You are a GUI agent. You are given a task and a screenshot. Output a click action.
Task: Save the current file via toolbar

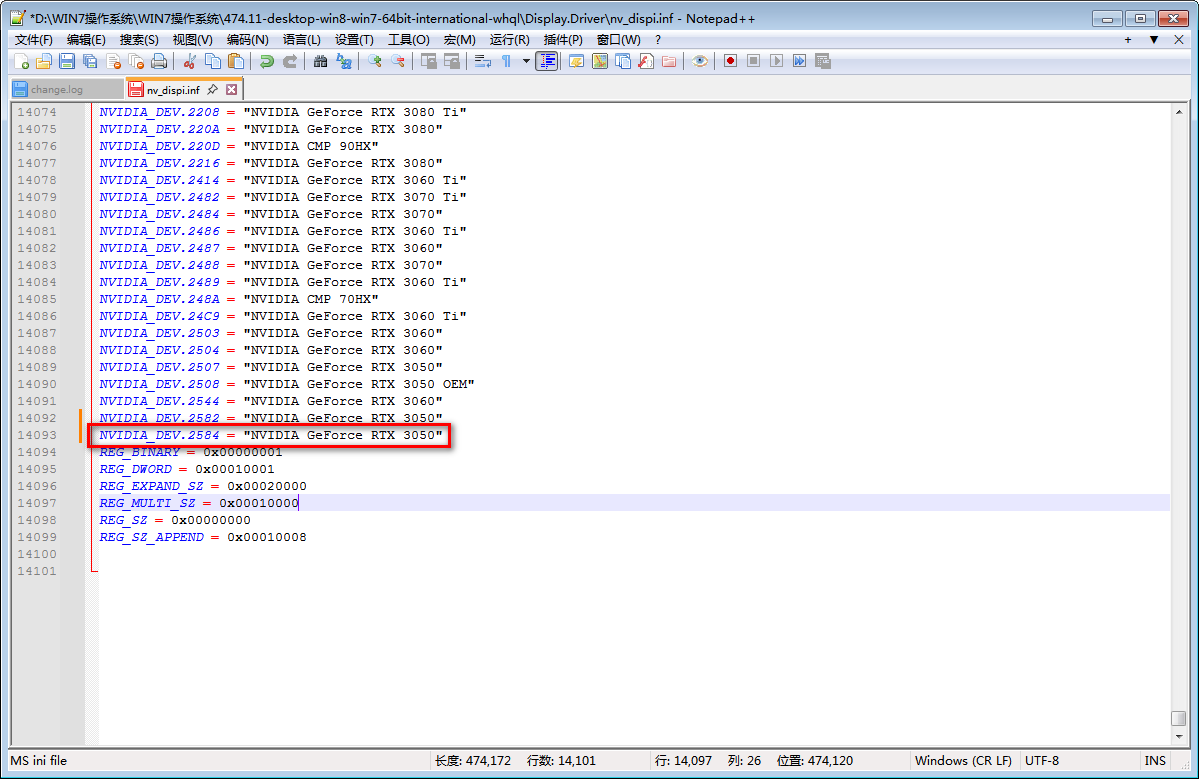67,61
